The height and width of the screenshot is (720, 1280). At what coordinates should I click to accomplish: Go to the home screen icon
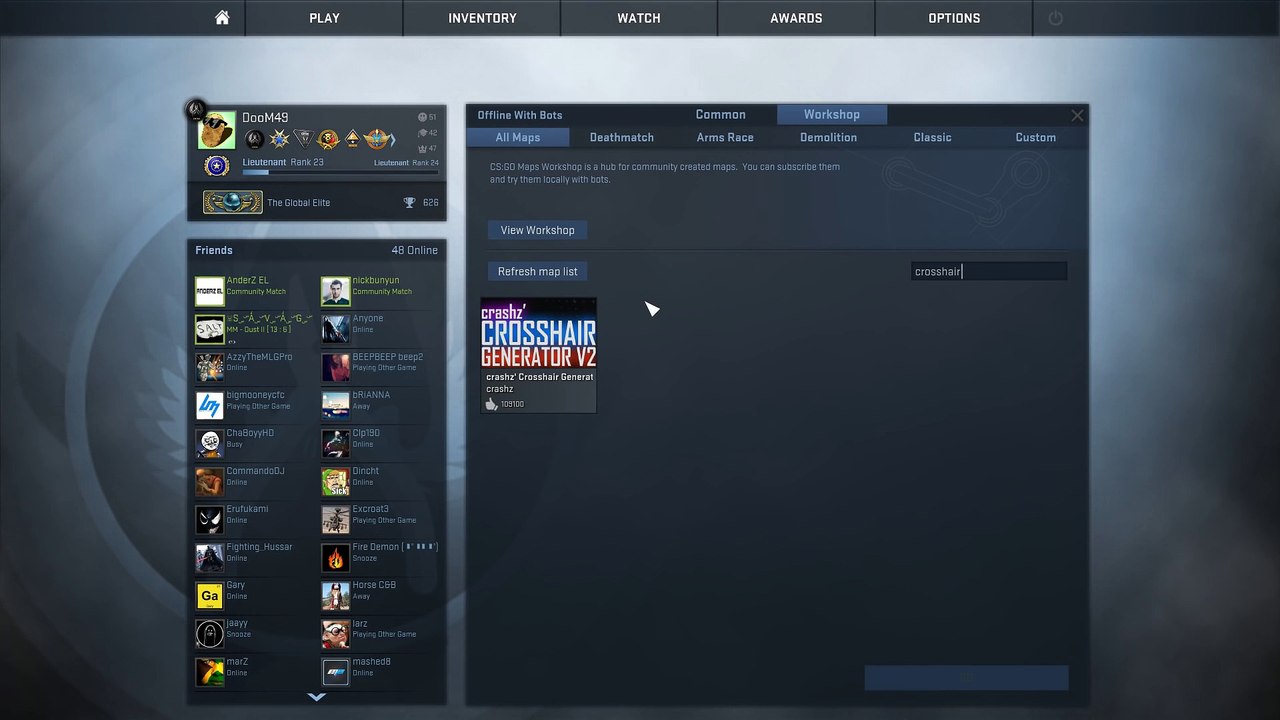coord(222,18)
